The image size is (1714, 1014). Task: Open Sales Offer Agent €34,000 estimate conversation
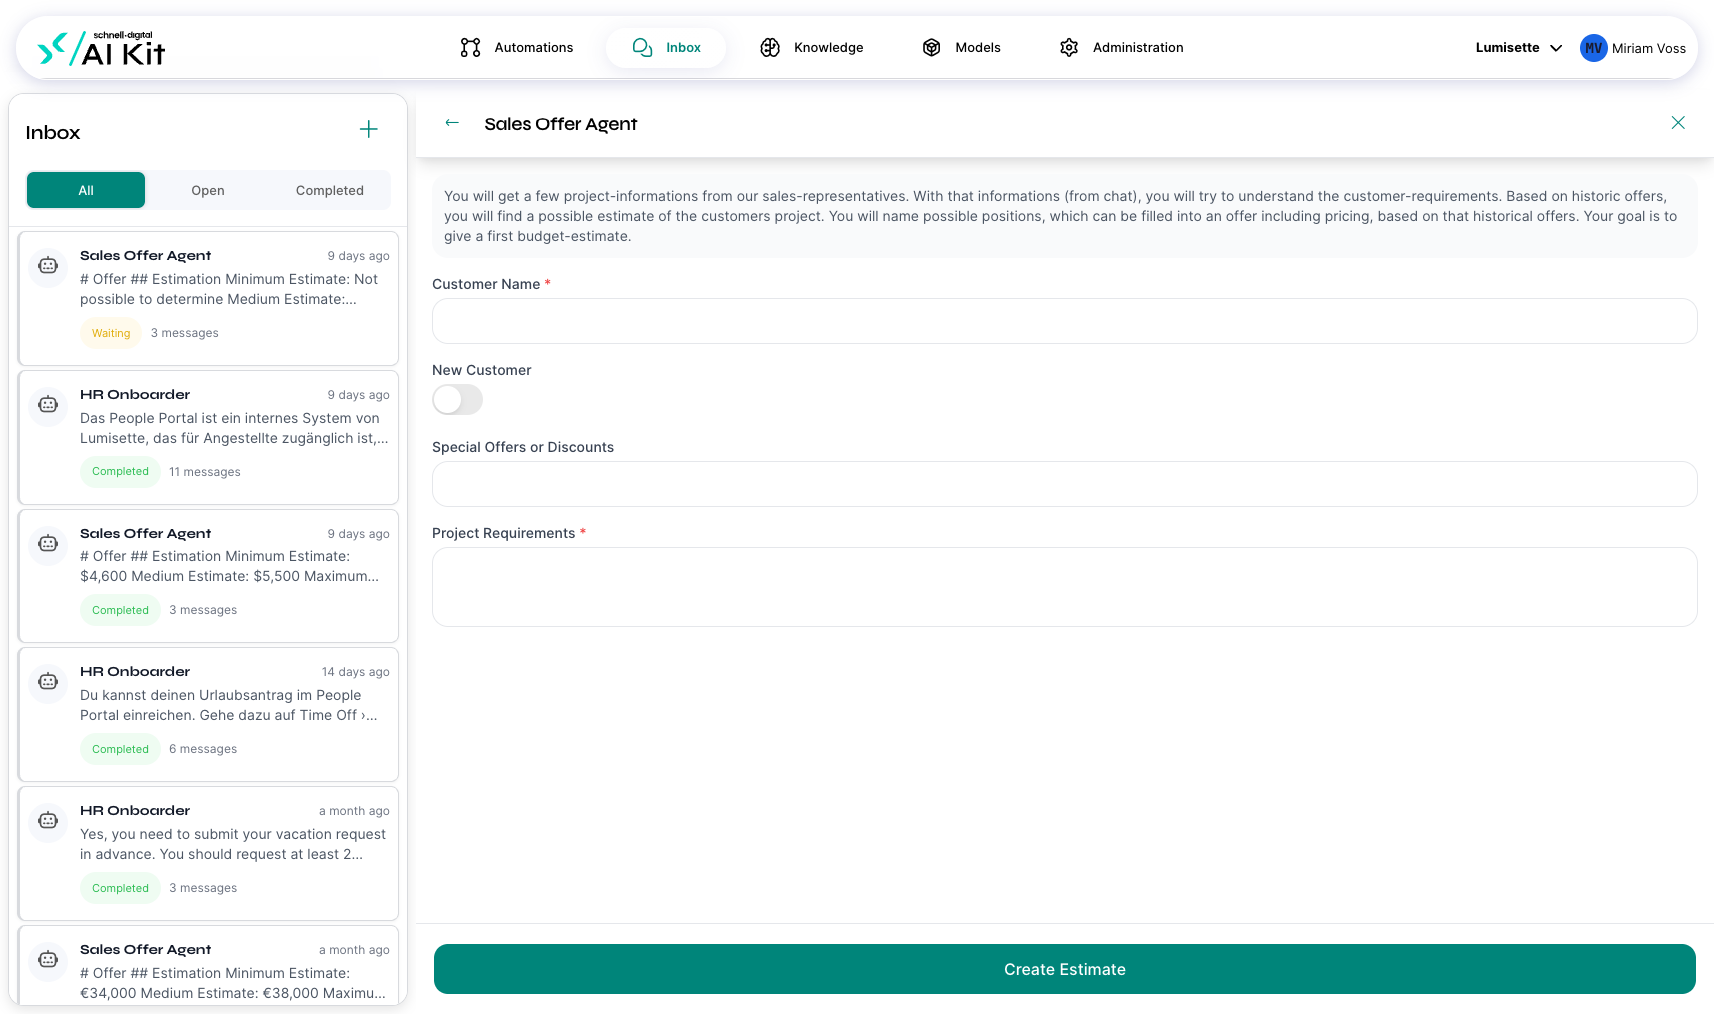pyautogui.click(x=208, y=965)
